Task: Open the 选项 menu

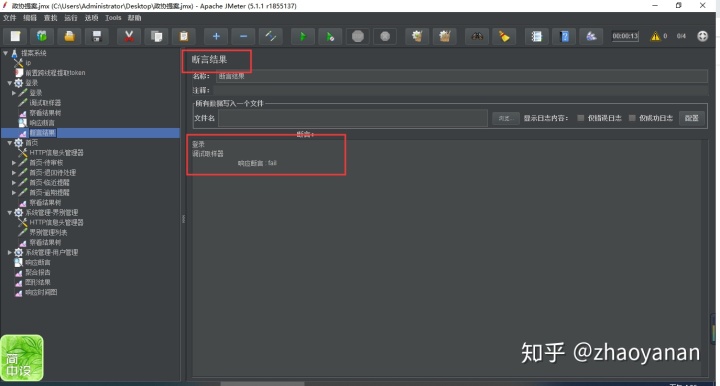Action: click(x=91, y=18)
